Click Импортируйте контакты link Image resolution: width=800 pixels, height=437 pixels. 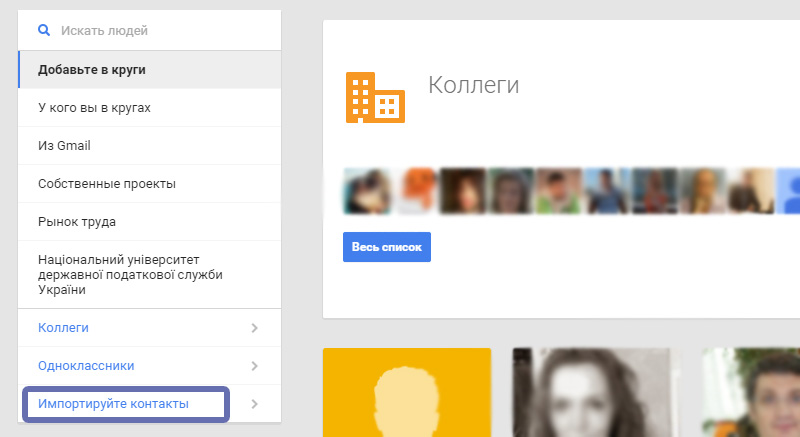click(113, 404)
